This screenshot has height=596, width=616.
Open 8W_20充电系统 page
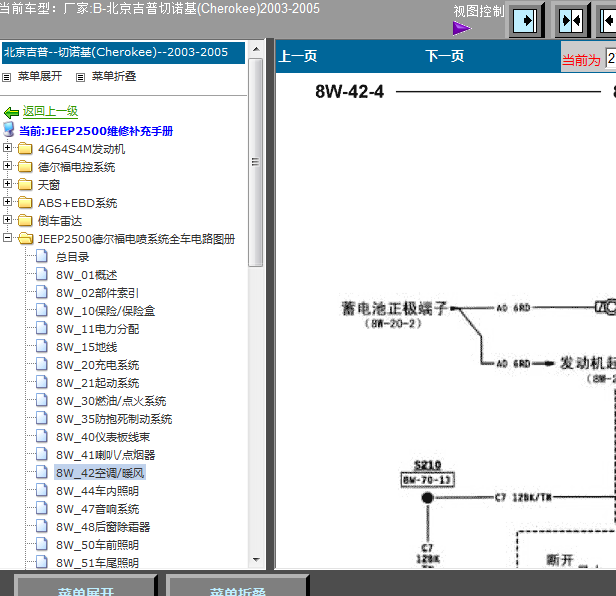[97, 365]
